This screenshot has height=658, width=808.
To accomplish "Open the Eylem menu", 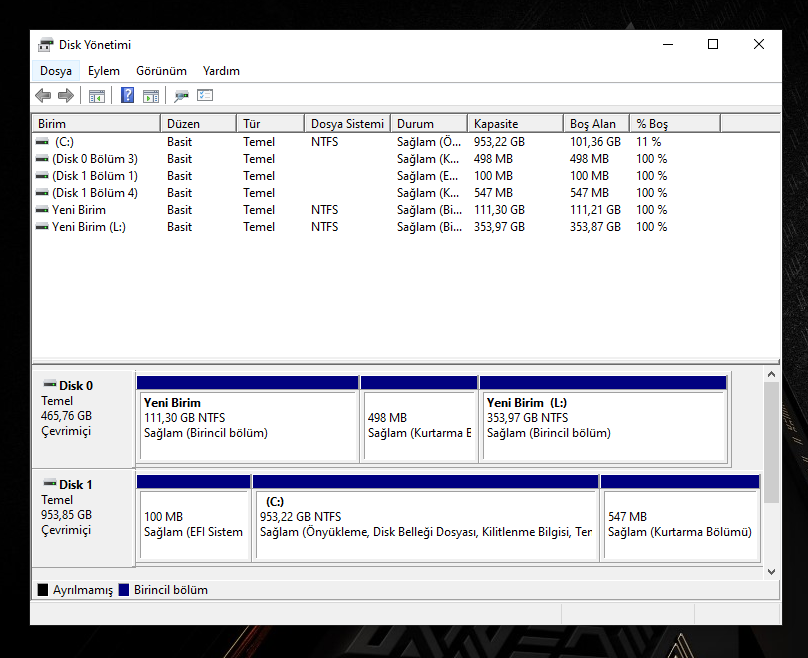I will (x=104, y=71).
